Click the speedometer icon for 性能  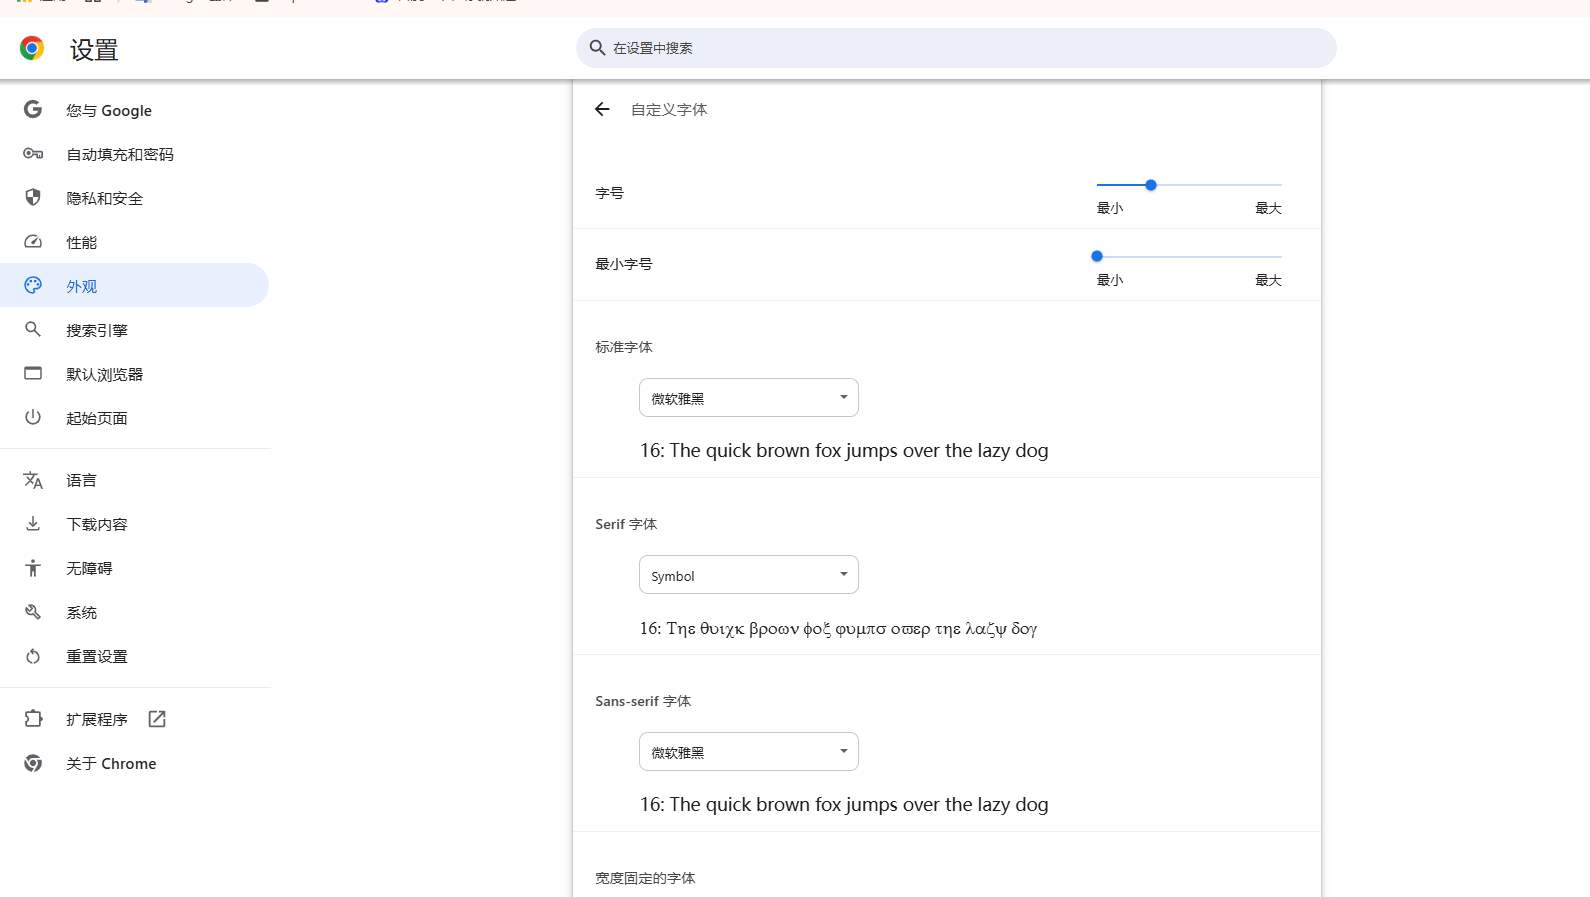33,242
